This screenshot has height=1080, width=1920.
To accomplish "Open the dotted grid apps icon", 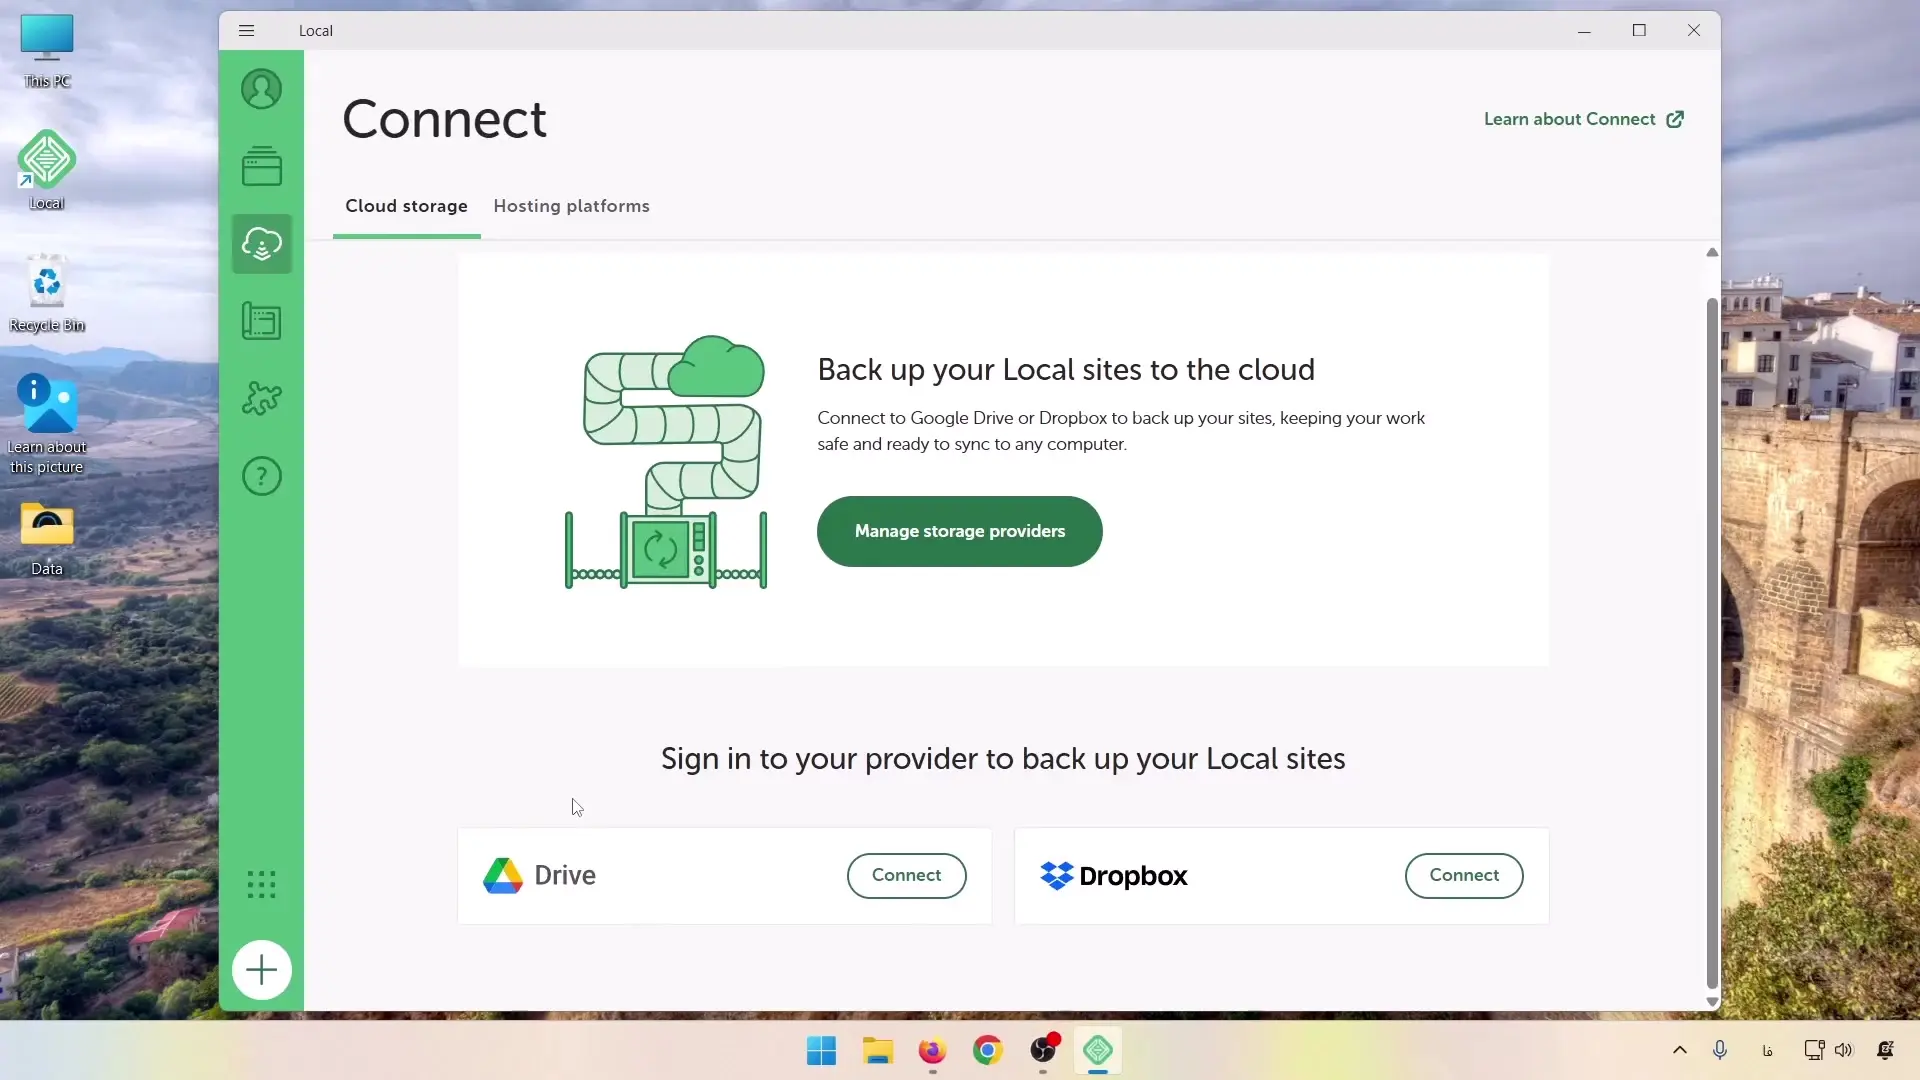I will tap(261, 884).
